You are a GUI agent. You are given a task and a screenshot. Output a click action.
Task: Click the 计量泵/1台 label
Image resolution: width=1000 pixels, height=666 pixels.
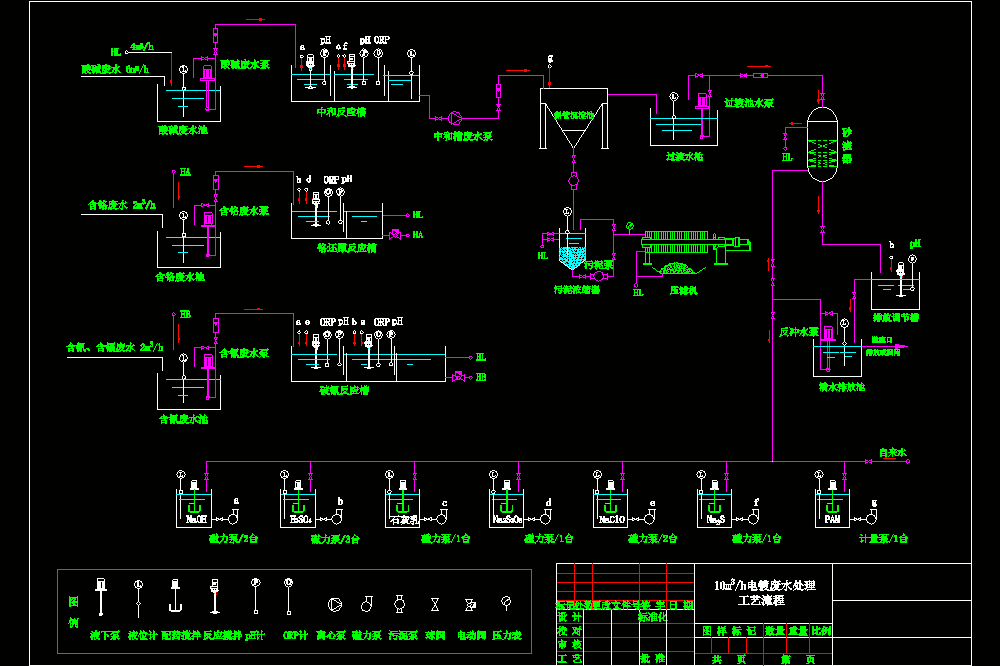pyautogui.click(x=883, y=539)
